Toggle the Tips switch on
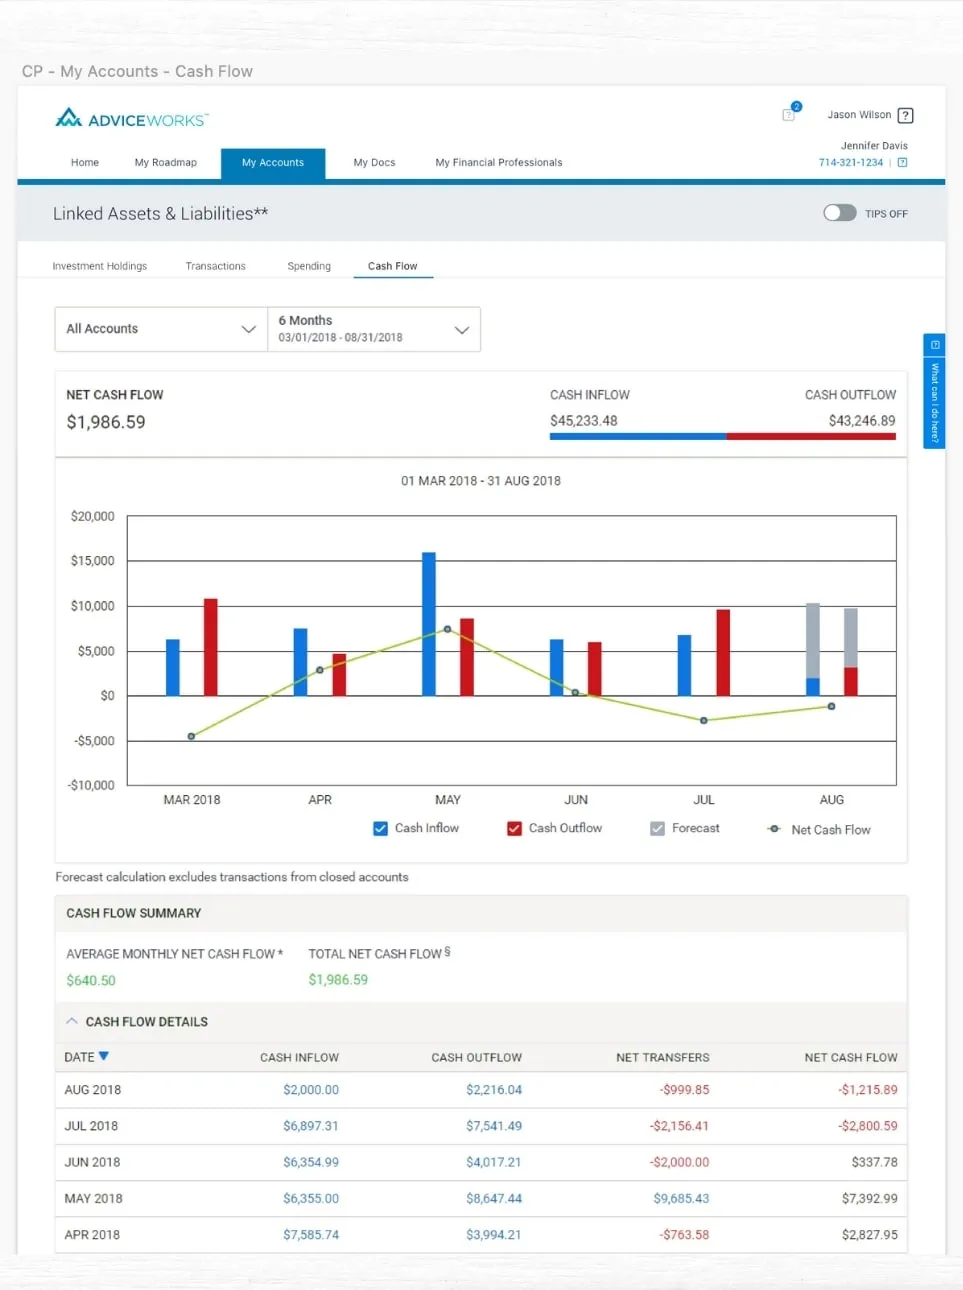963x1290 pixels. point(839,213)
